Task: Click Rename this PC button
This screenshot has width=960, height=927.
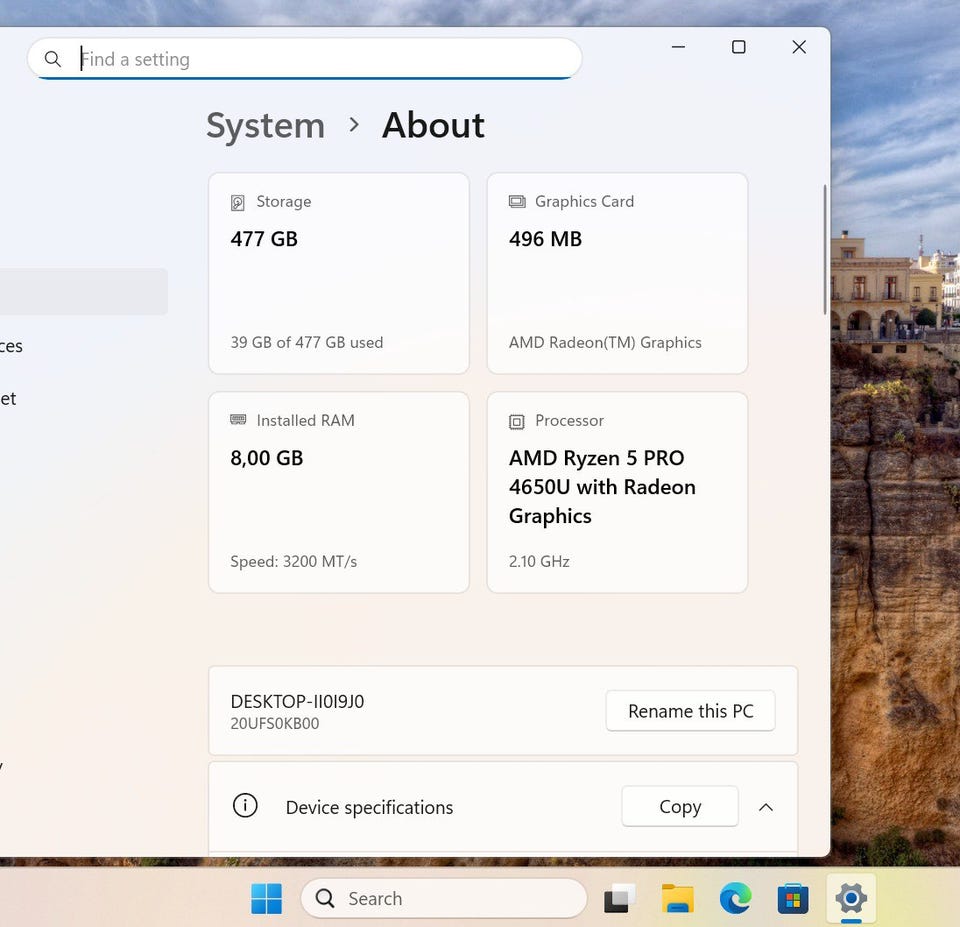Action: pos(691,711)
